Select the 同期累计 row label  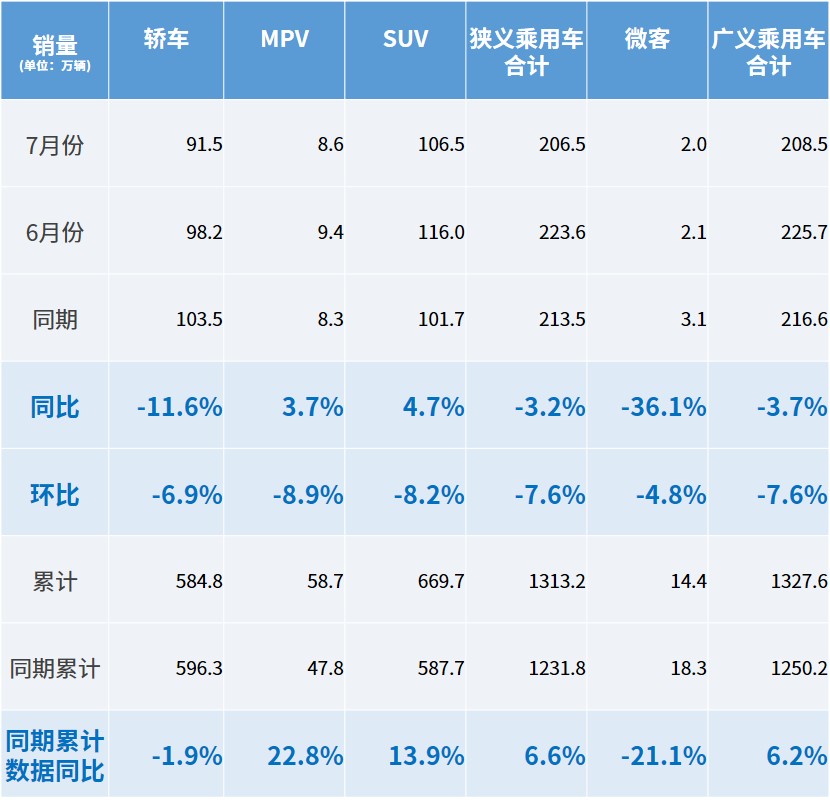tap(55, 668)
